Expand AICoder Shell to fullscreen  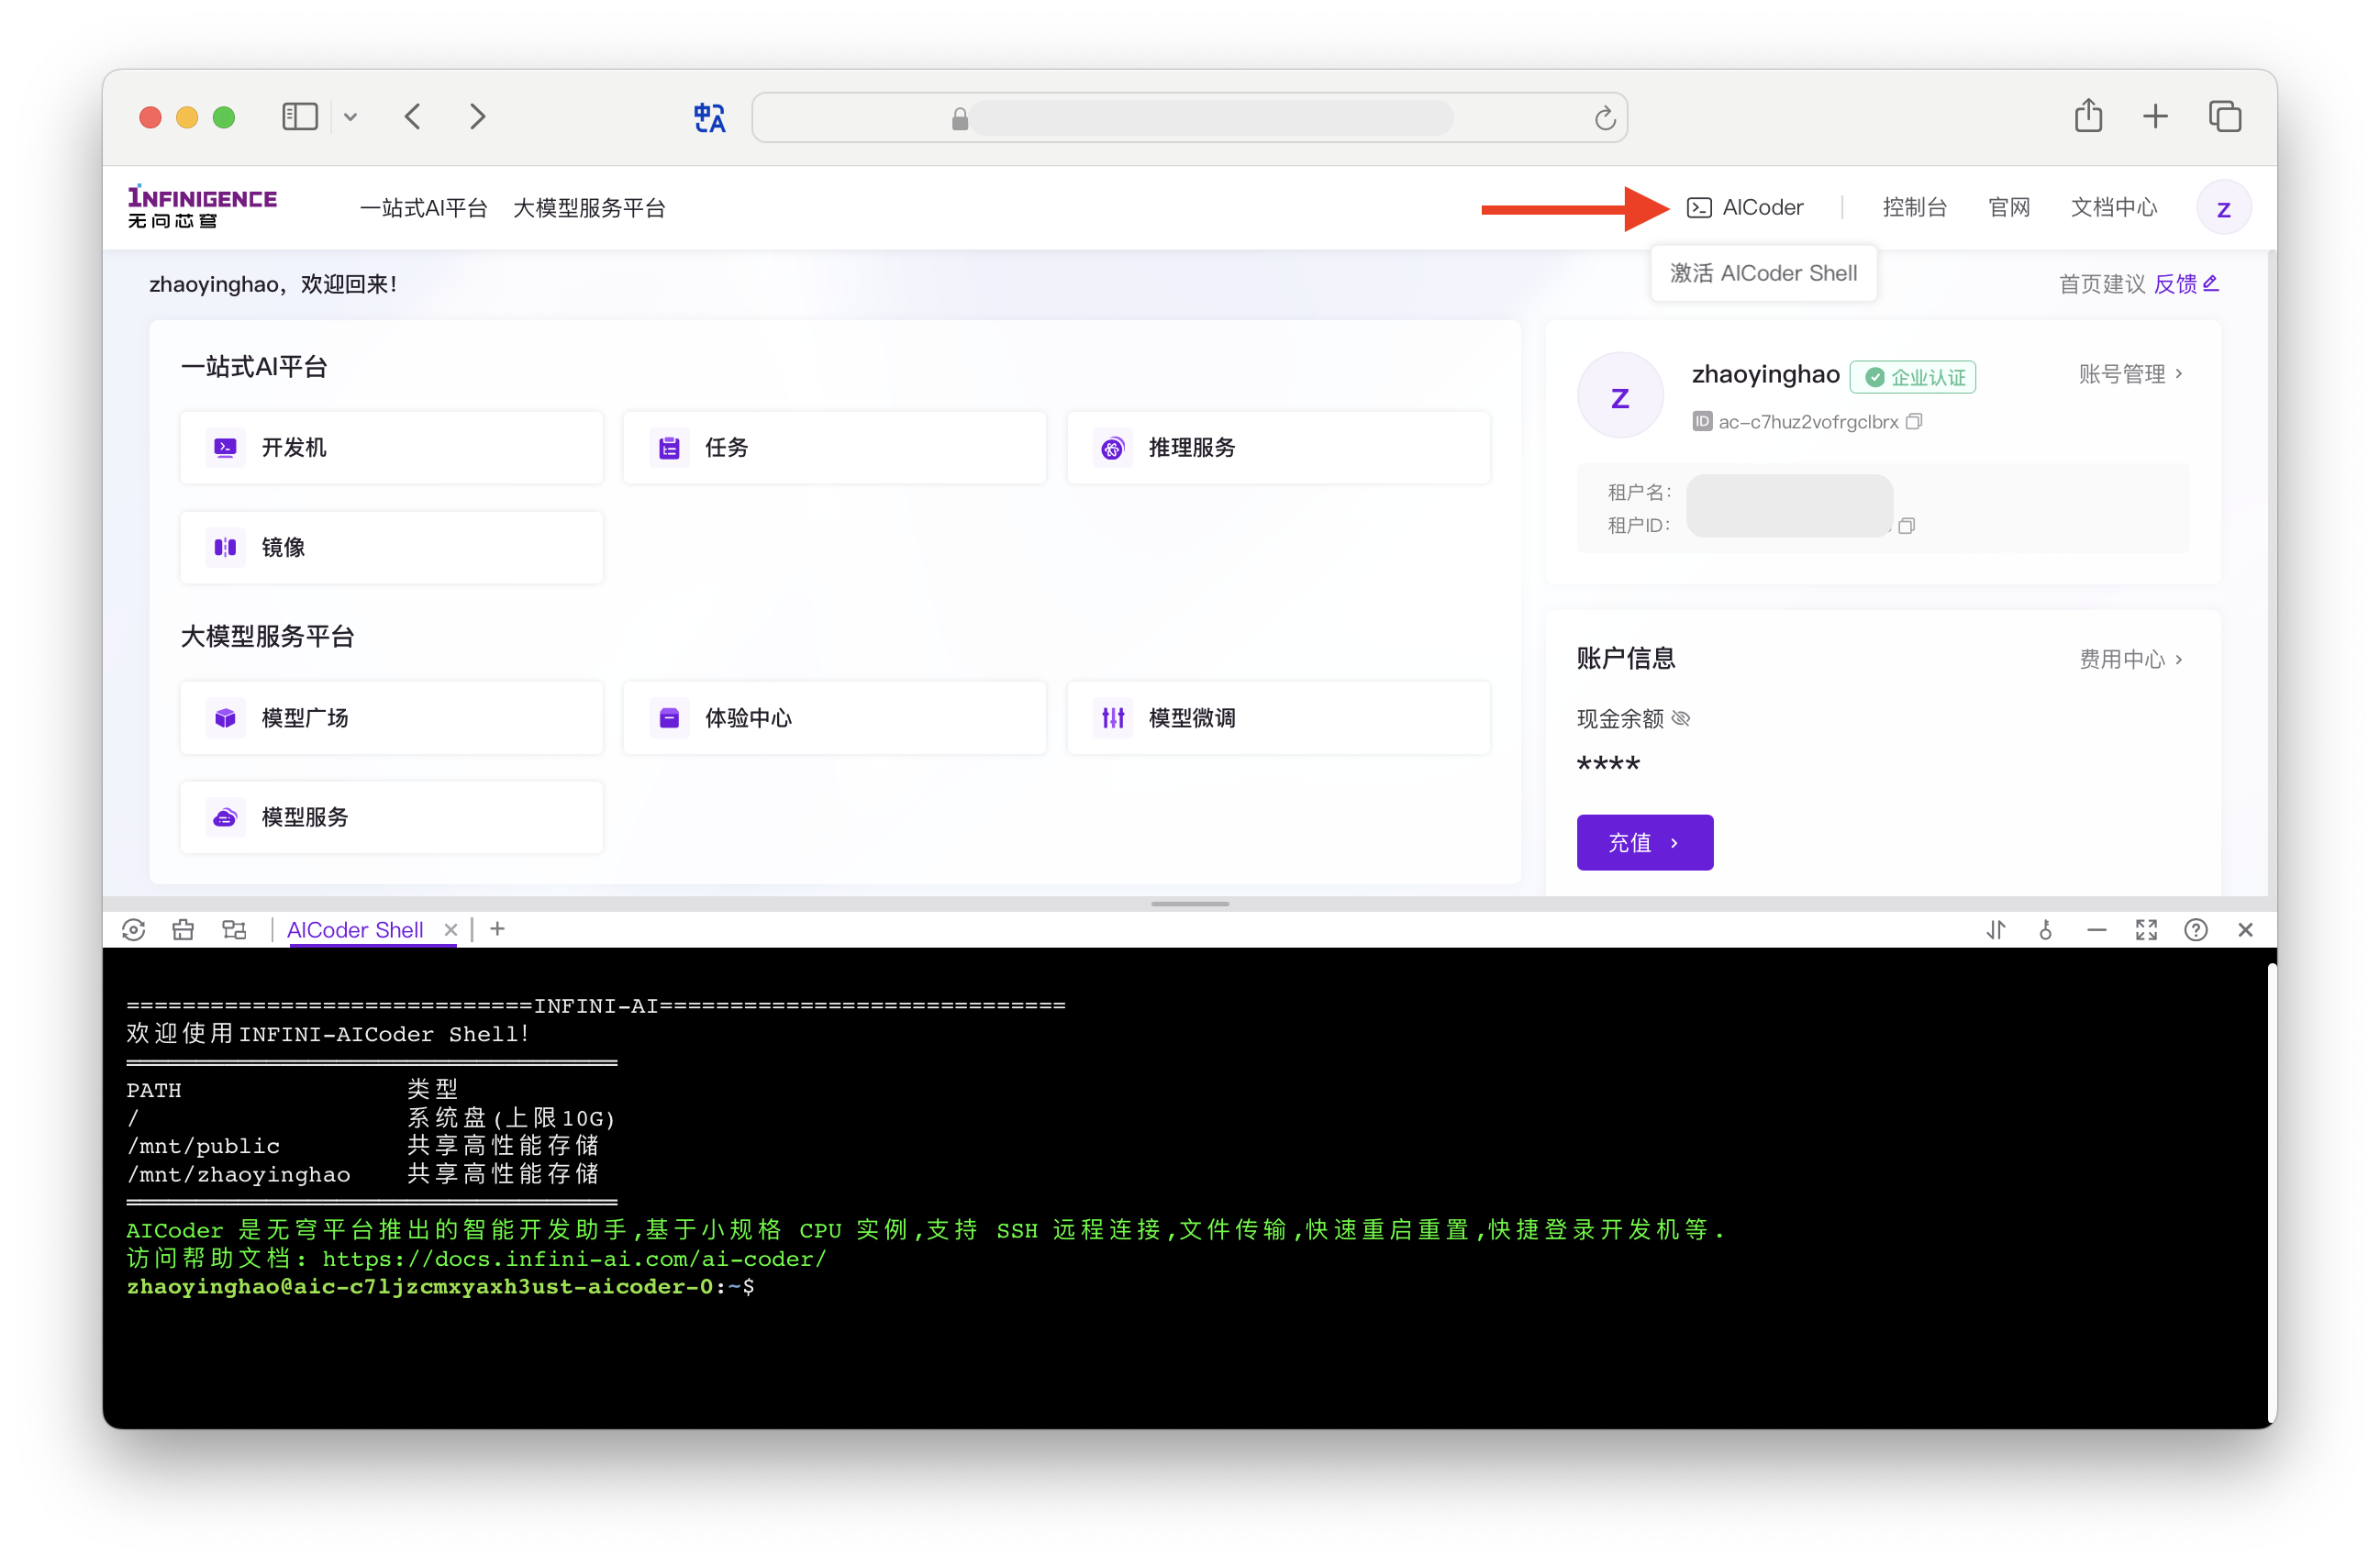(x=2146, y=930)
